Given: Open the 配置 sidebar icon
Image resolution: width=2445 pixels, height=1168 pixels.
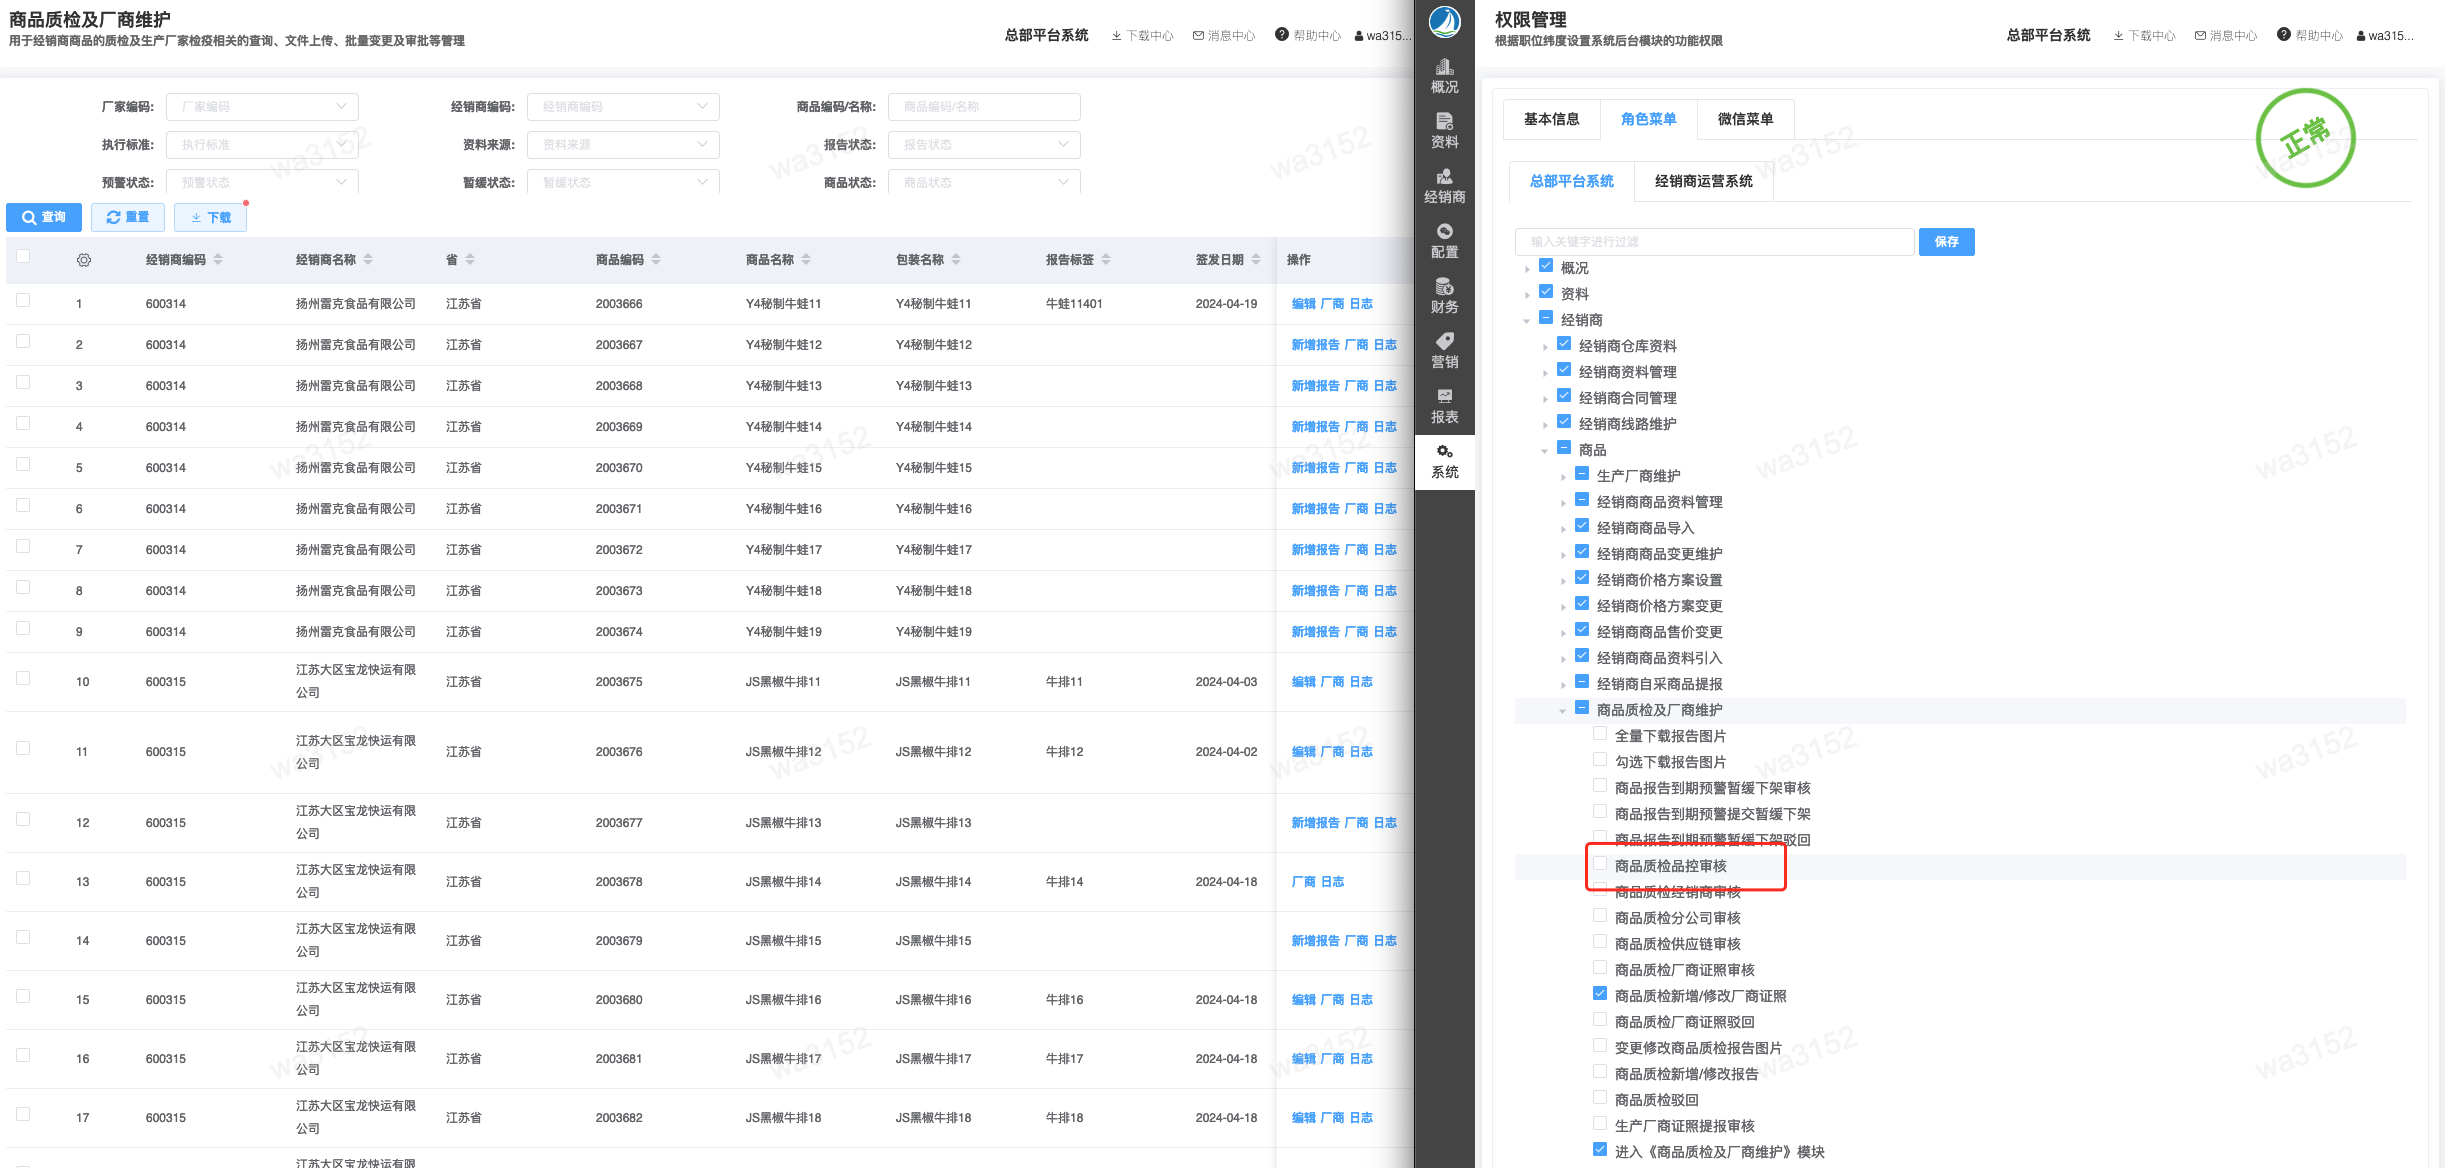Looking at the screenshot, I should (1444, 241).
